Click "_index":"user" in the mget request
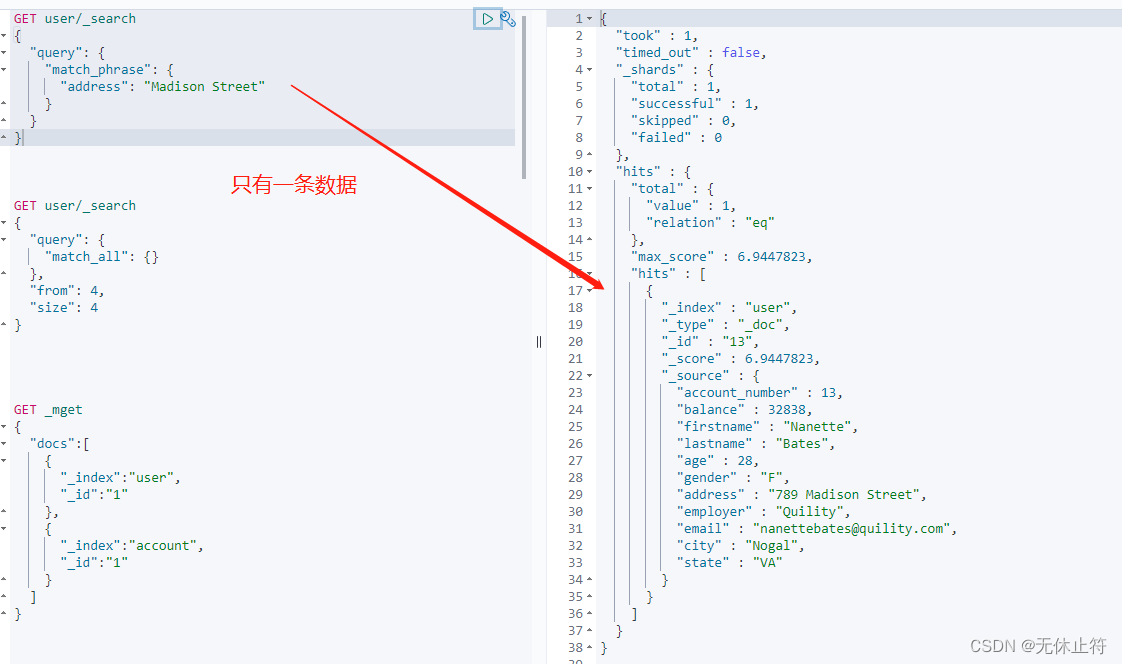1122x664 pixels. pyautogui.click(x=120, y=478)
